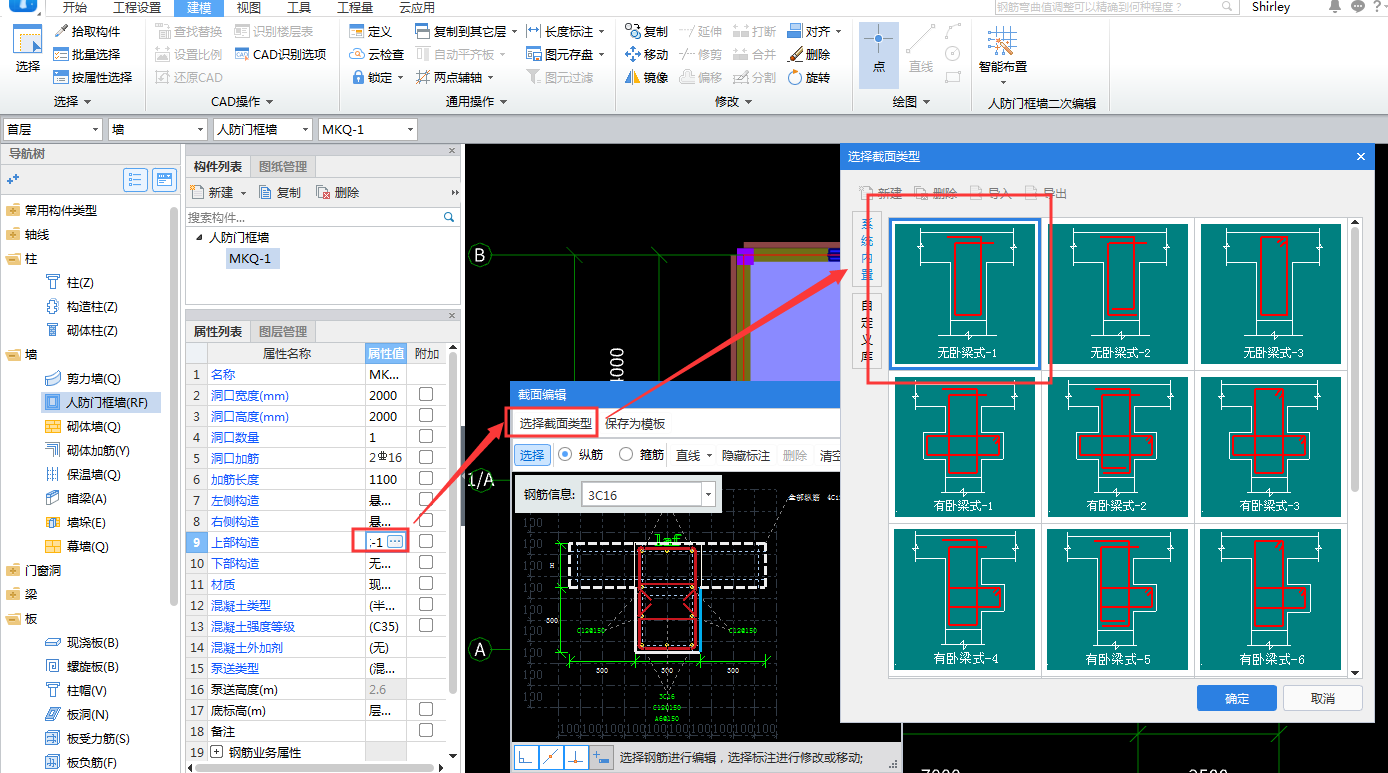Open the 钢筋信息 3C16 dropdown
Image resolution: width=1388 pixels, height=773 pixels.
709,494
